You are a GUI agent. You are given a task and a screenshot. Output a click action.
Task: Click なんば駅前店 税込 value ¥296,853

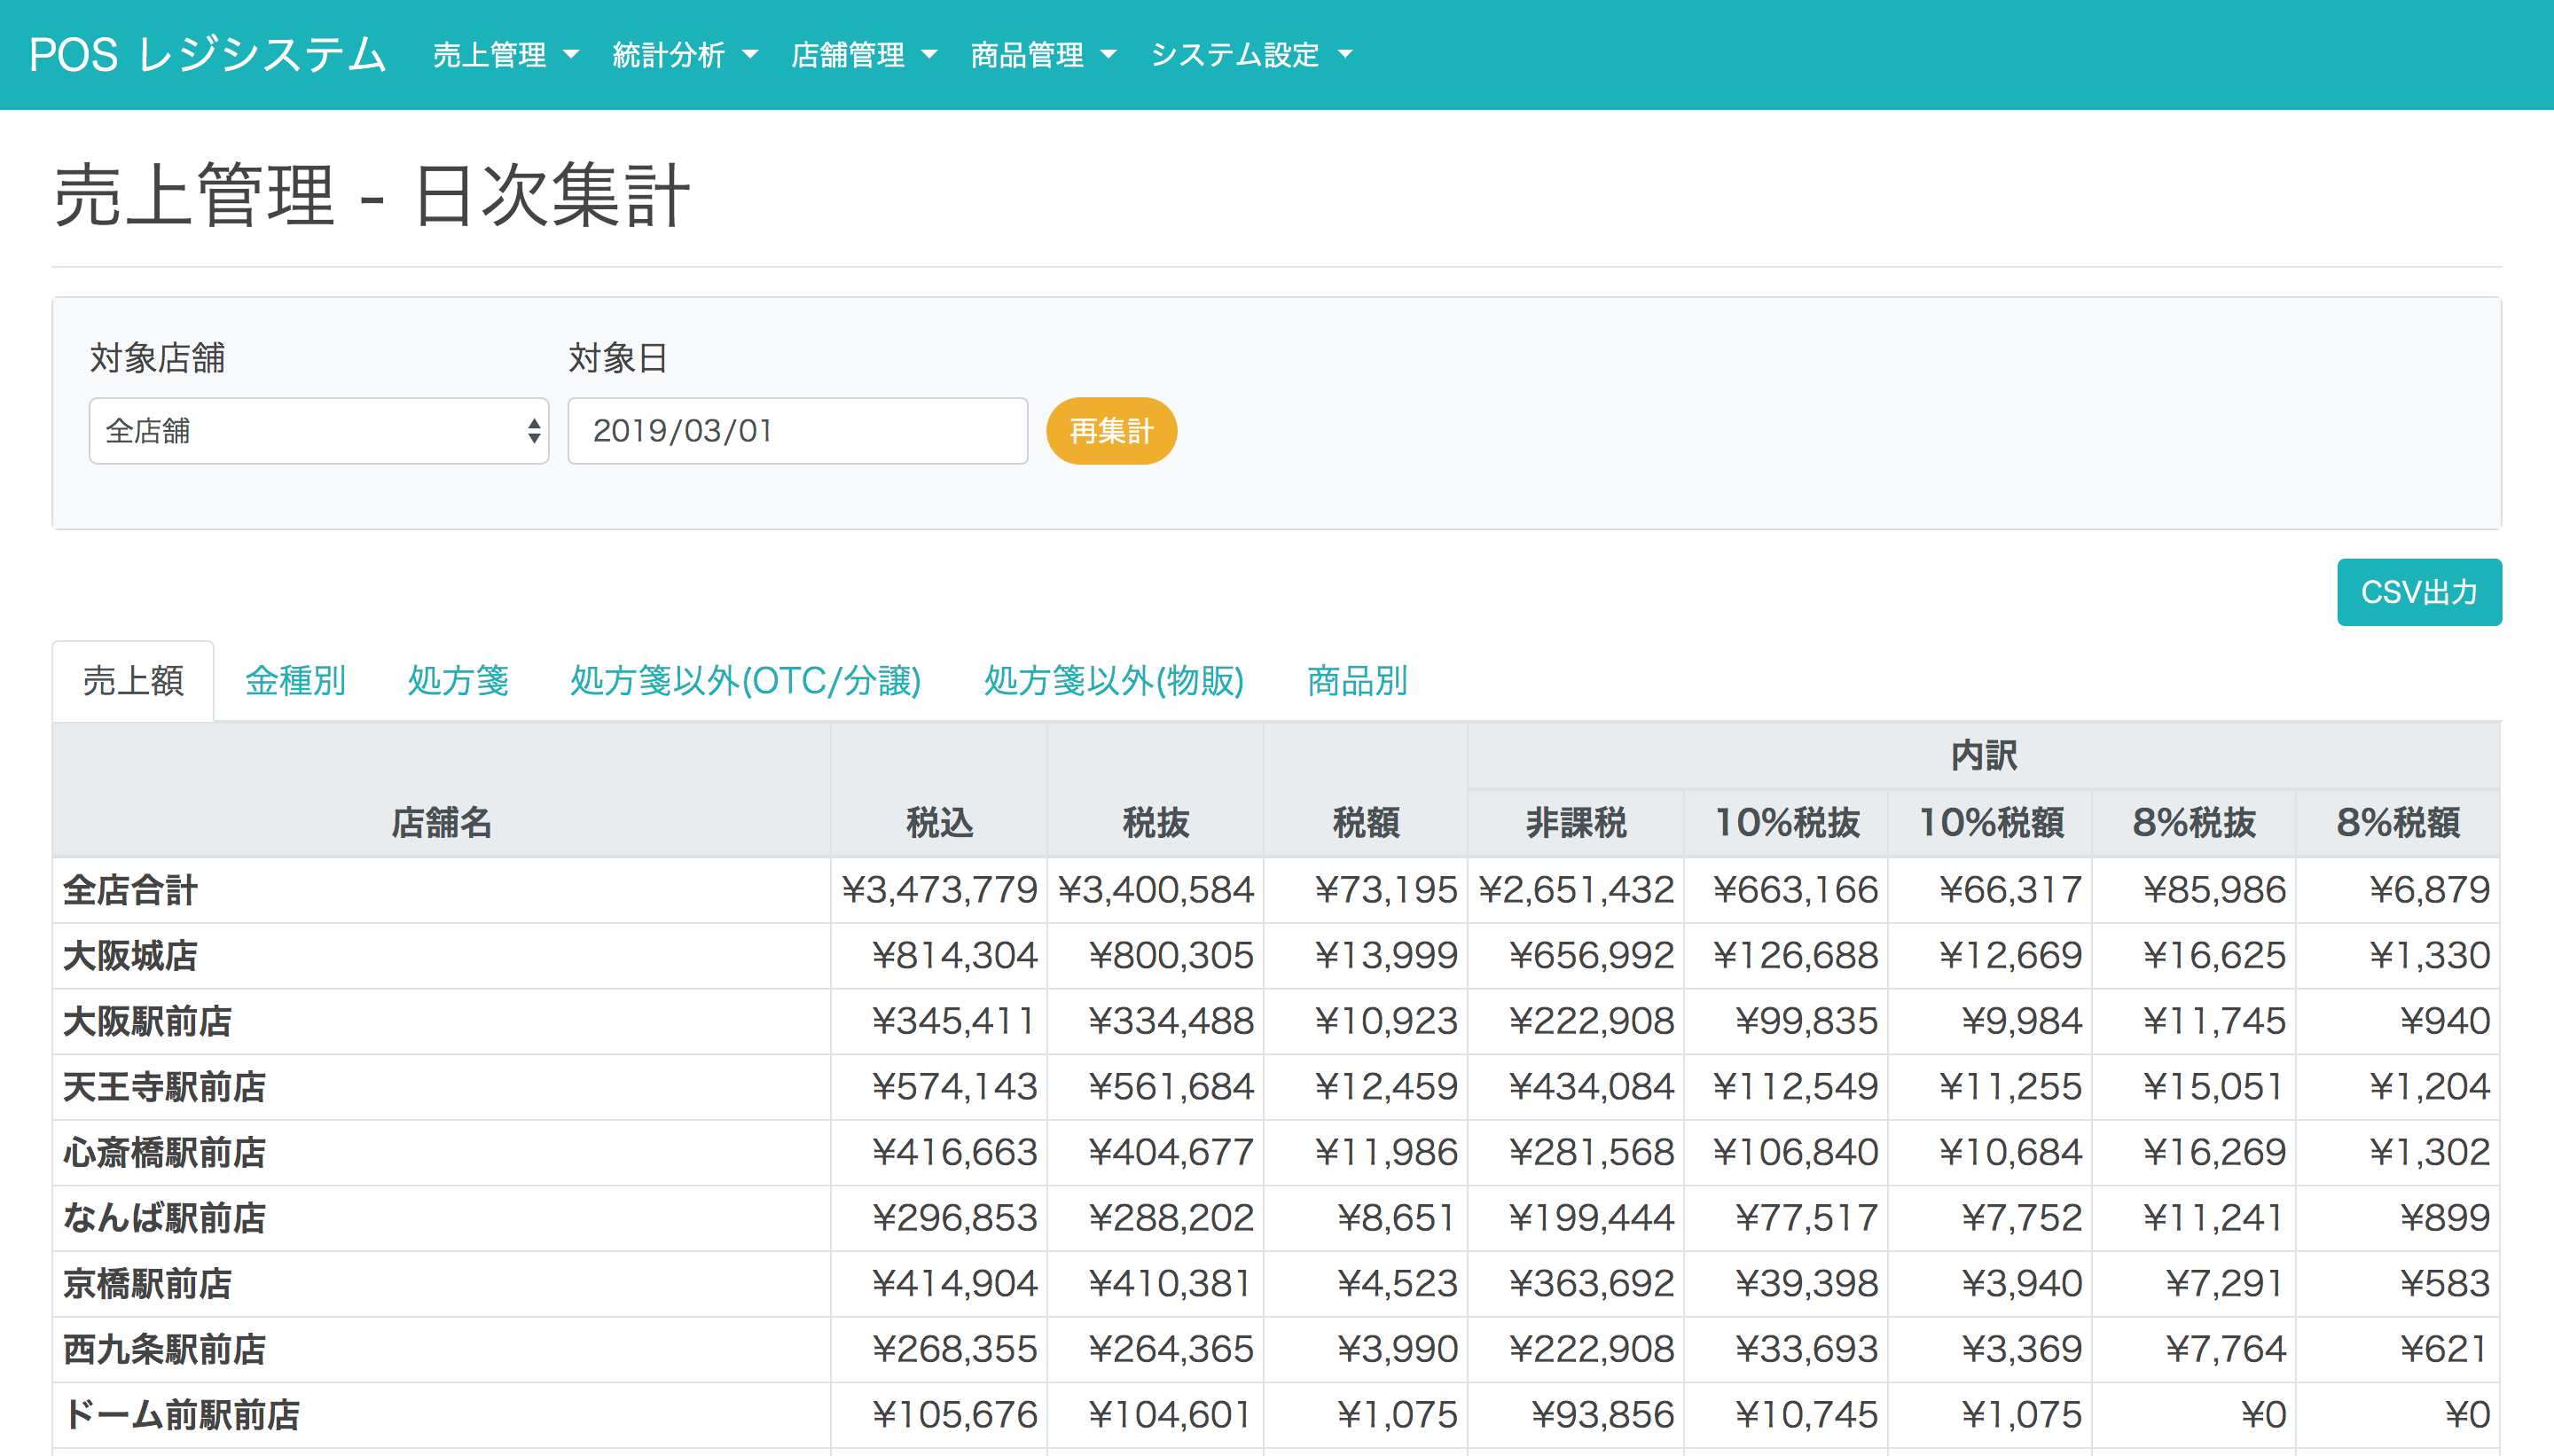coord(955,1218)
